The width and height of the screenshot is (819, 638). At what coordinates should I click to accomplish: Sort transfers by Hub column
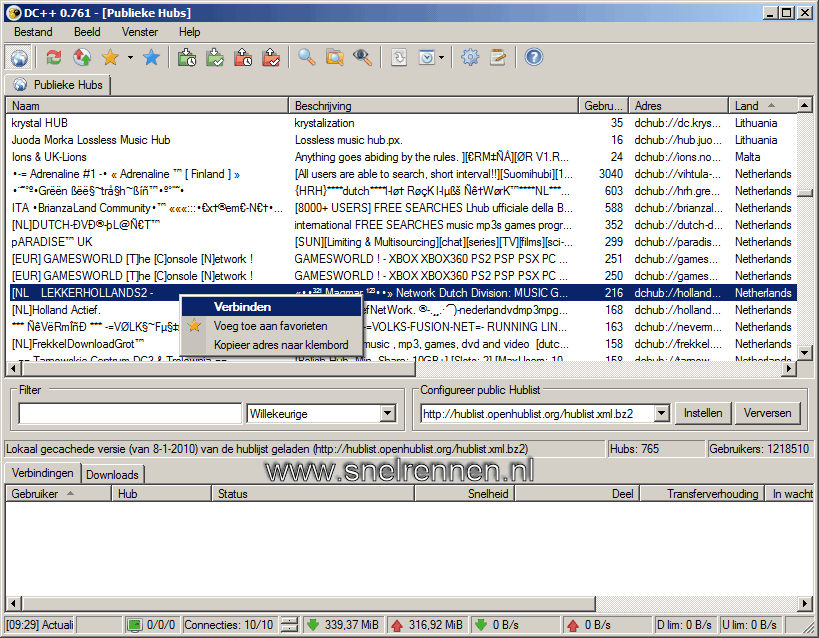coord(161,493)
